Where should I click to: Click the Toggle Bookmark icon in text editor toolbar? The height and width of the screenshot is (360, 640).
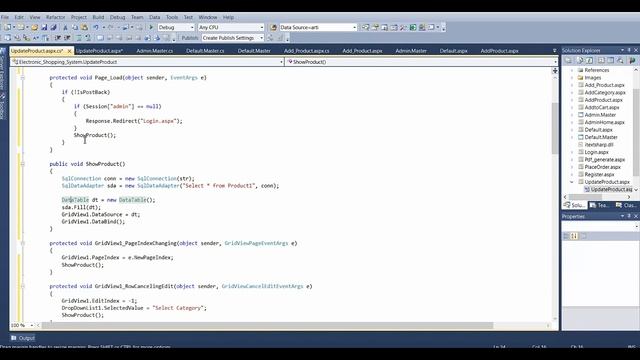tap(100, 38)
